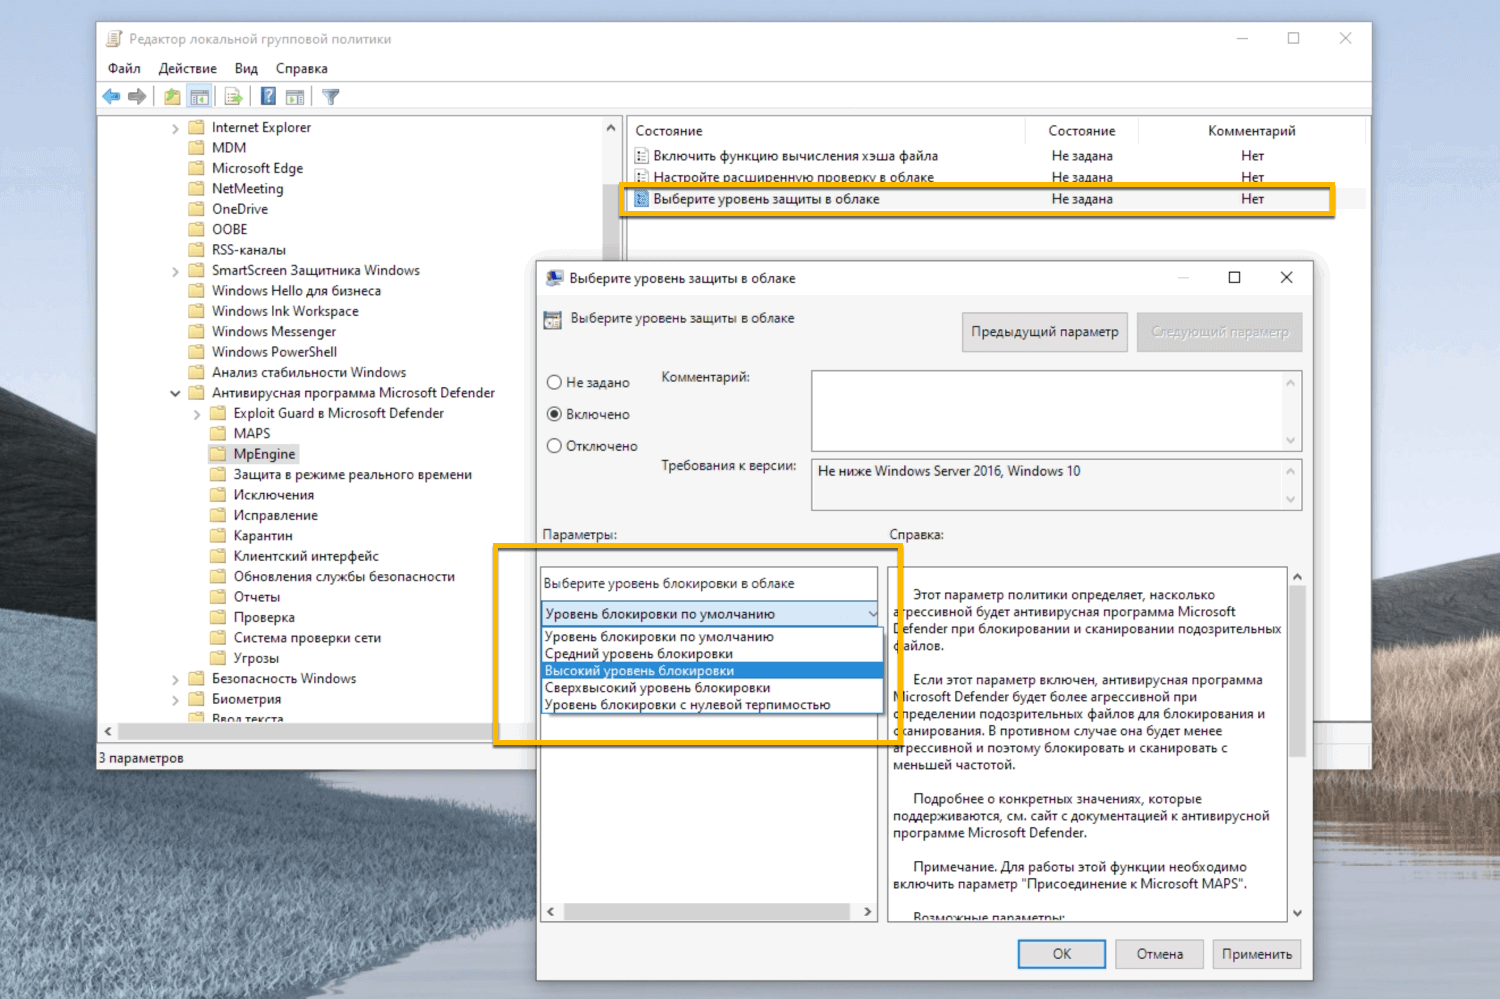1500x999 pixels.
Task: Select 'Защита в режиме реального времени' tree item
Action: 353,475
